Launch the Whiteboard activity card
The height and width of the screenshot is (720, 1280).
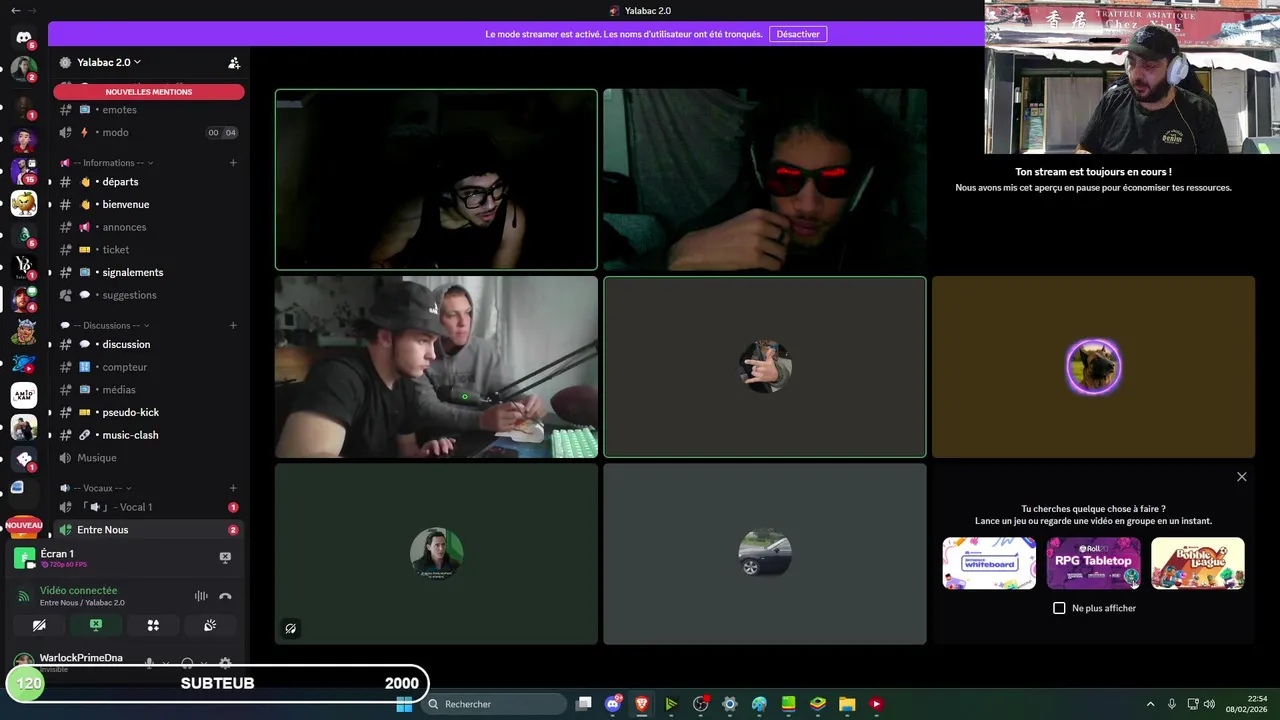(989, 563)
